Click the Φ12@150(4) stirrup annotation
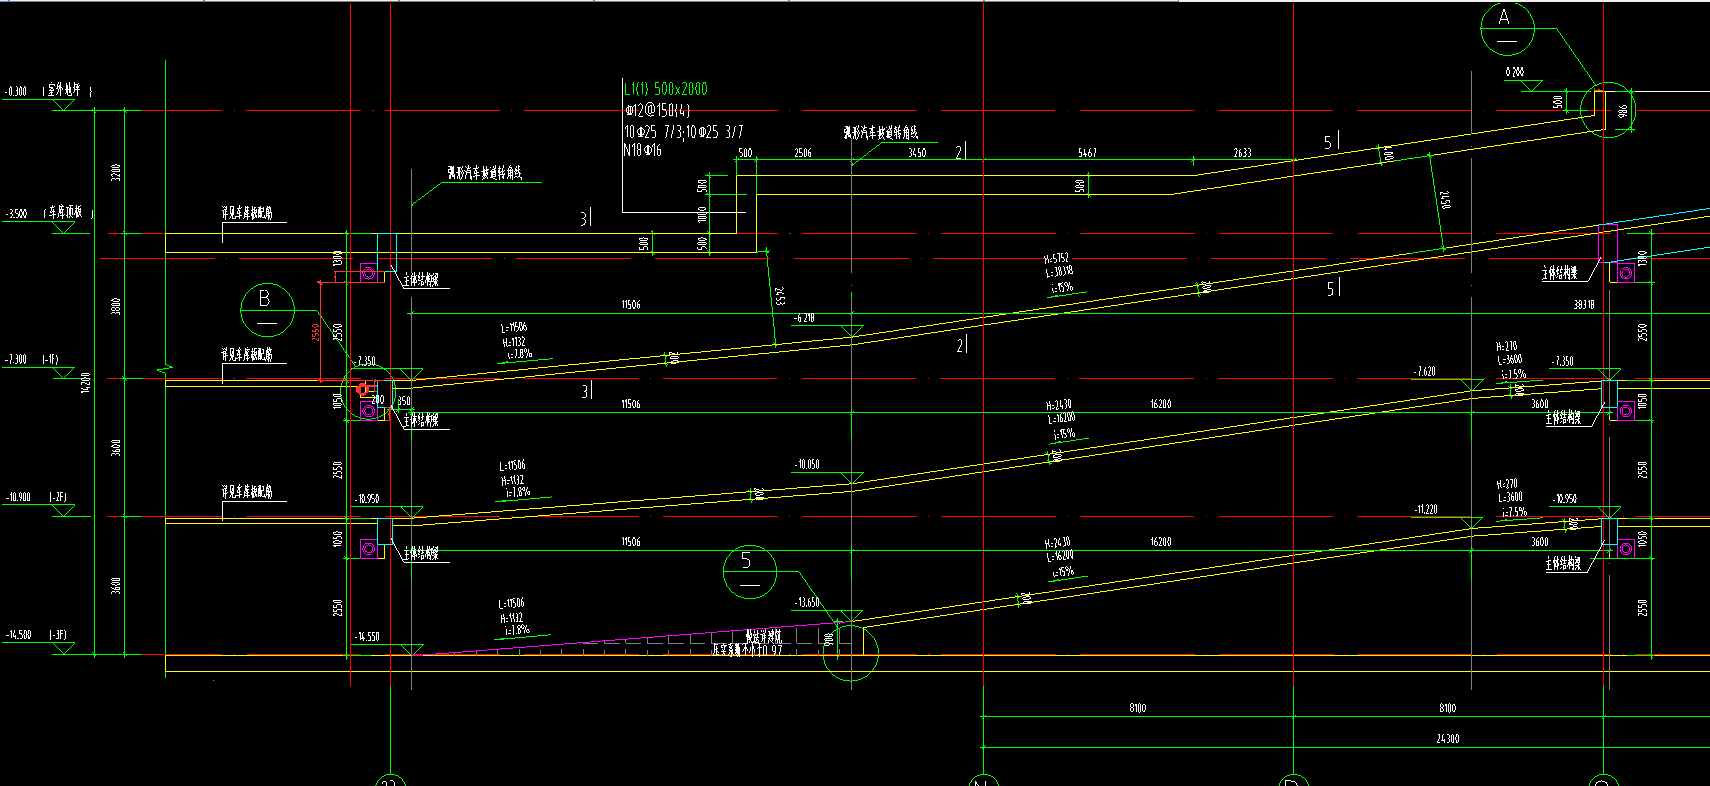Viewport: 1710px width, 786px height. coord(657,110)
